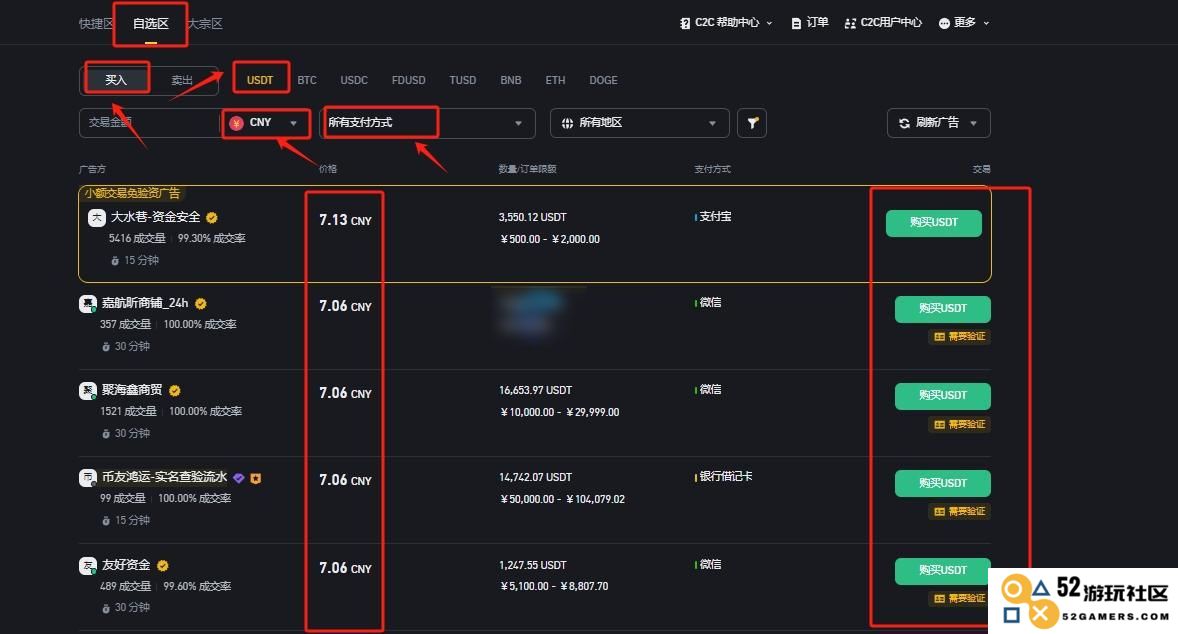
Task: Open the C2C用户中心 link
Action: click(x=883, y=23)
